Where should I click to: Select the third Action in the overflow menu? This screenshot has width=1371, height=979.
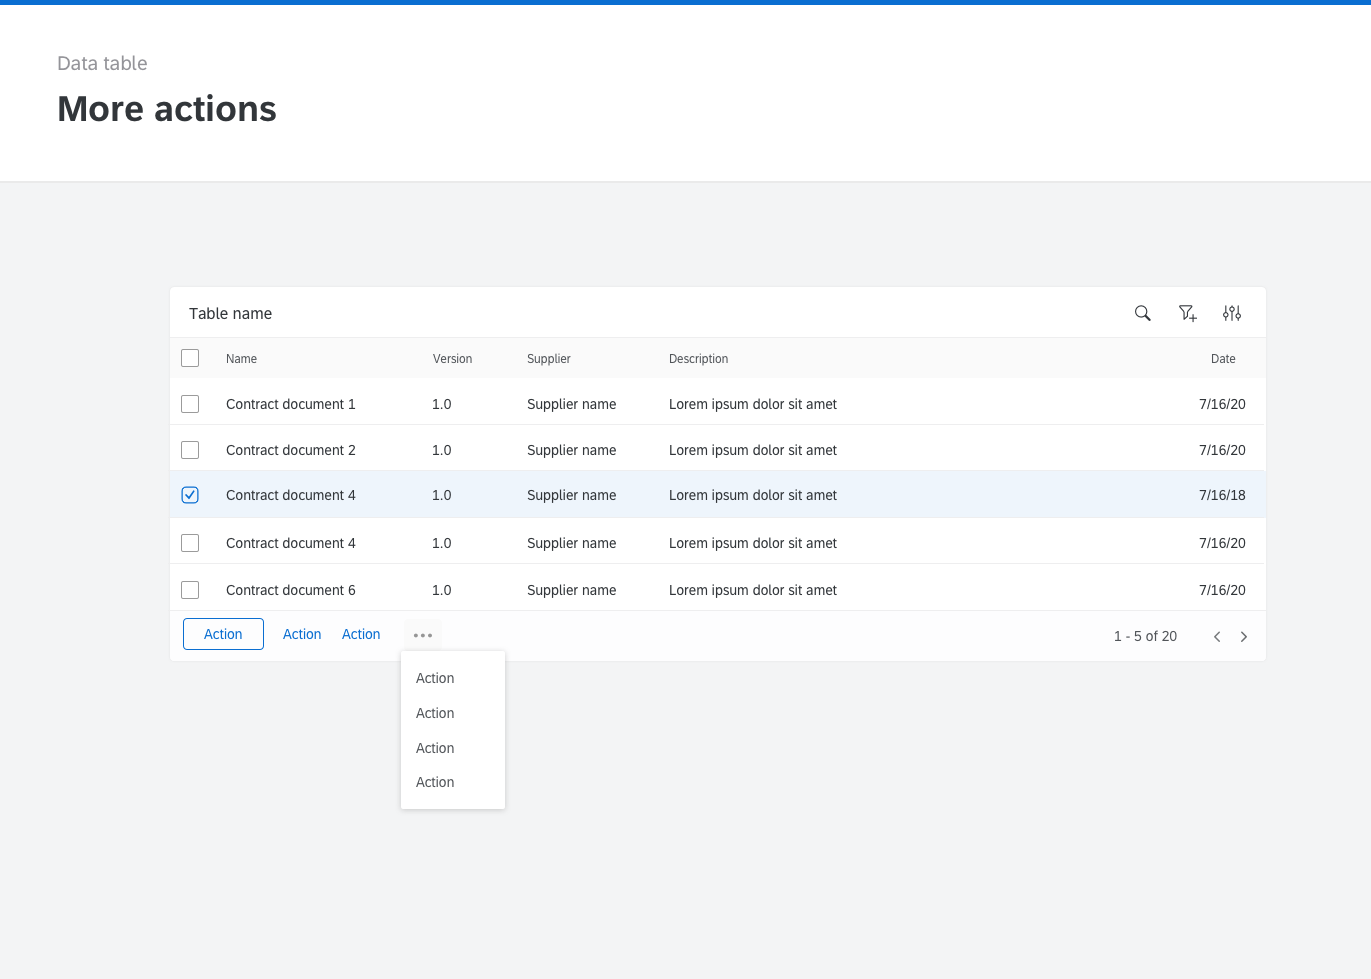[435, 747]
